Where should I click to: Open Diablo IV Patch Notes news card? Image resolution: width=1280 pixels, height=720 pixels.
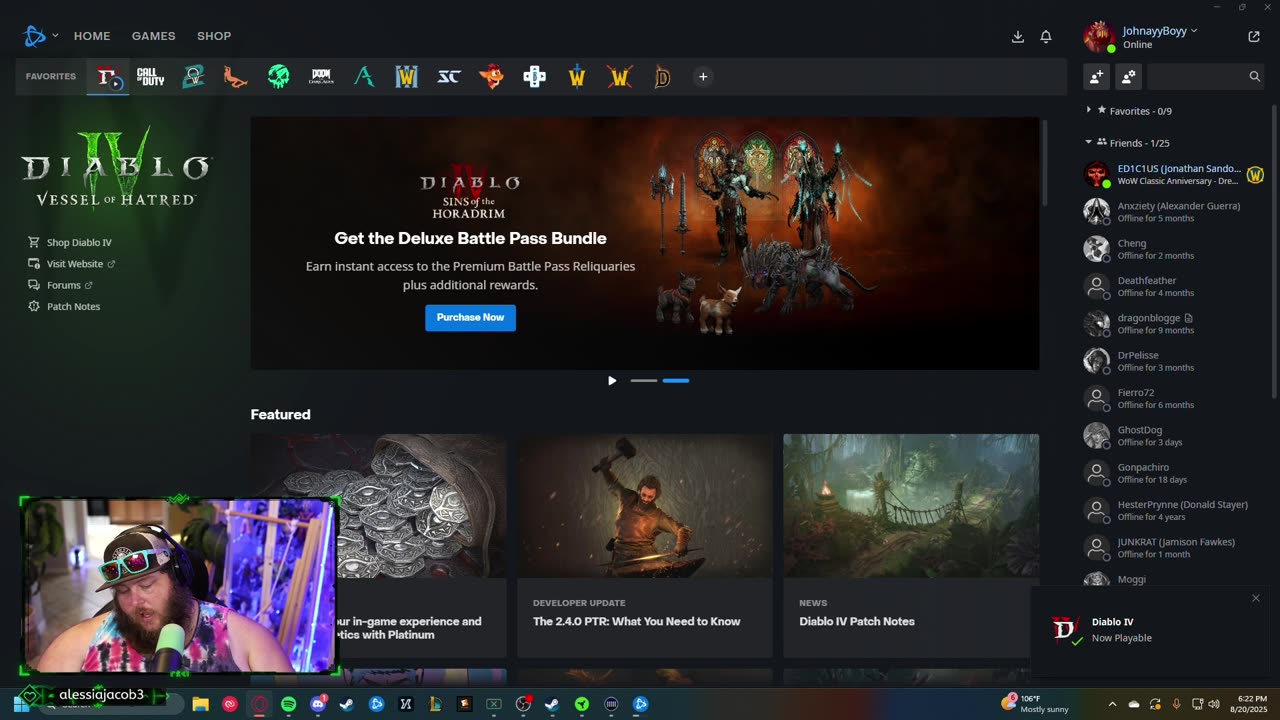pyautogui.click(x=911, y=545)
